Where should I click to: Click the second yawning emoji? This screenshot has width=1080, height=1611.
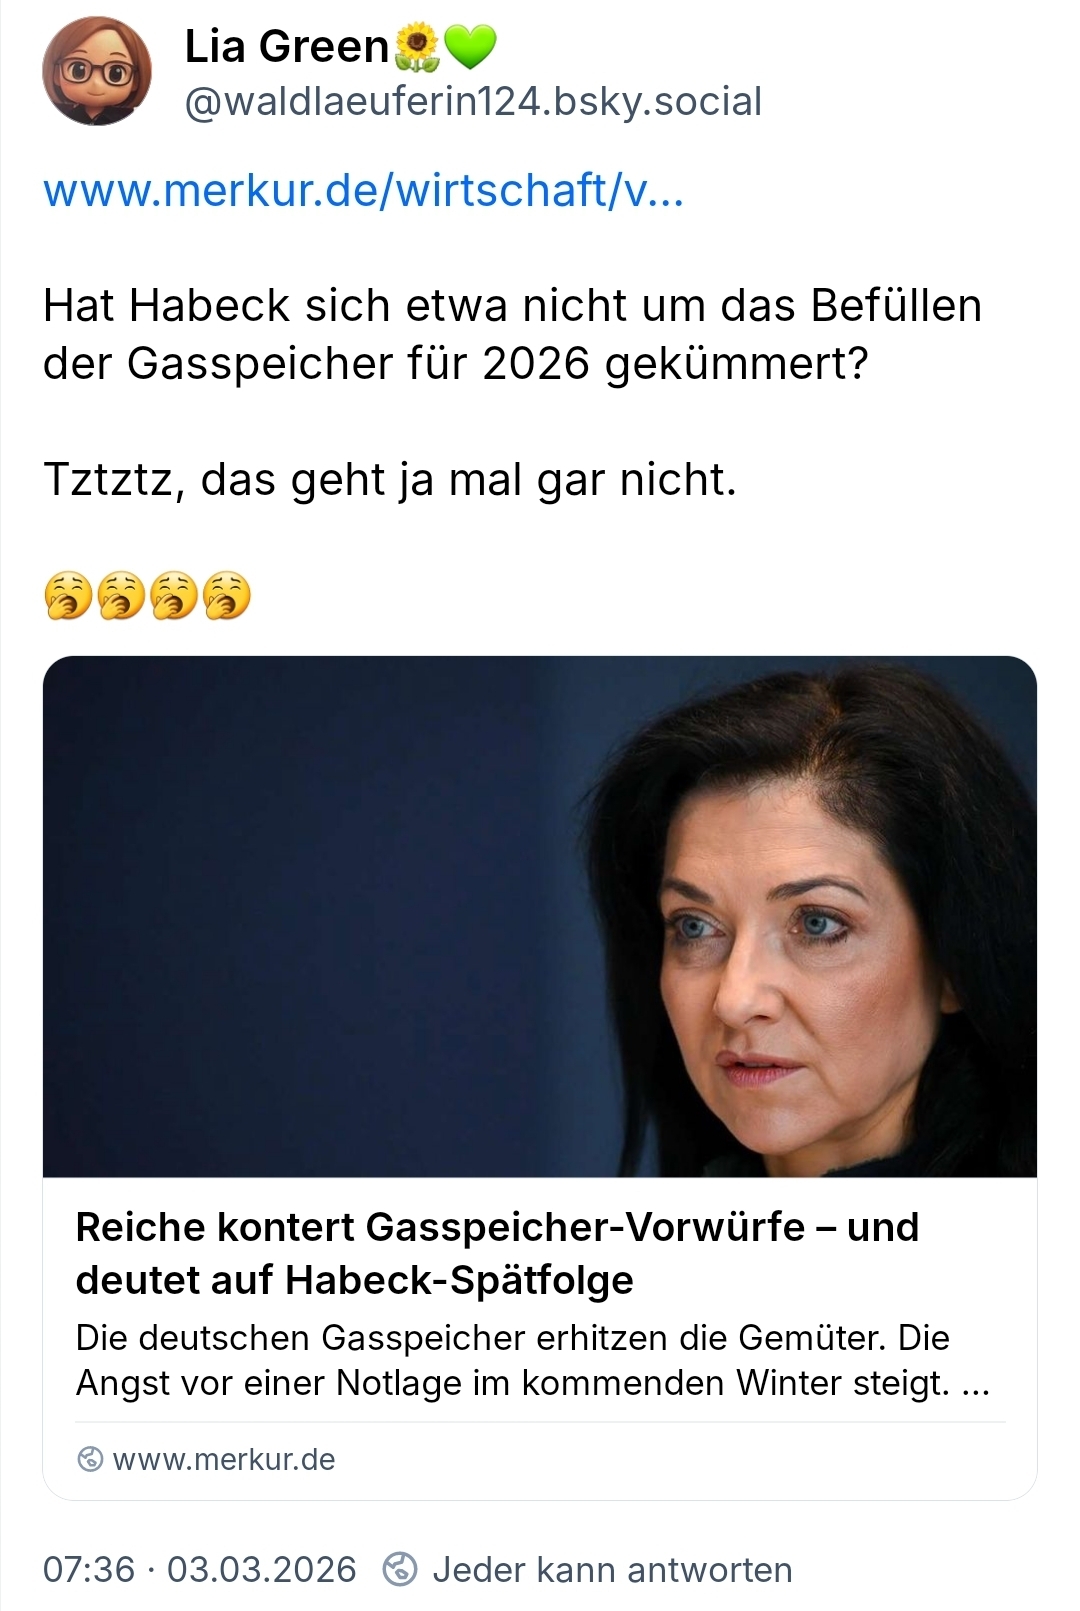(121, 596)
